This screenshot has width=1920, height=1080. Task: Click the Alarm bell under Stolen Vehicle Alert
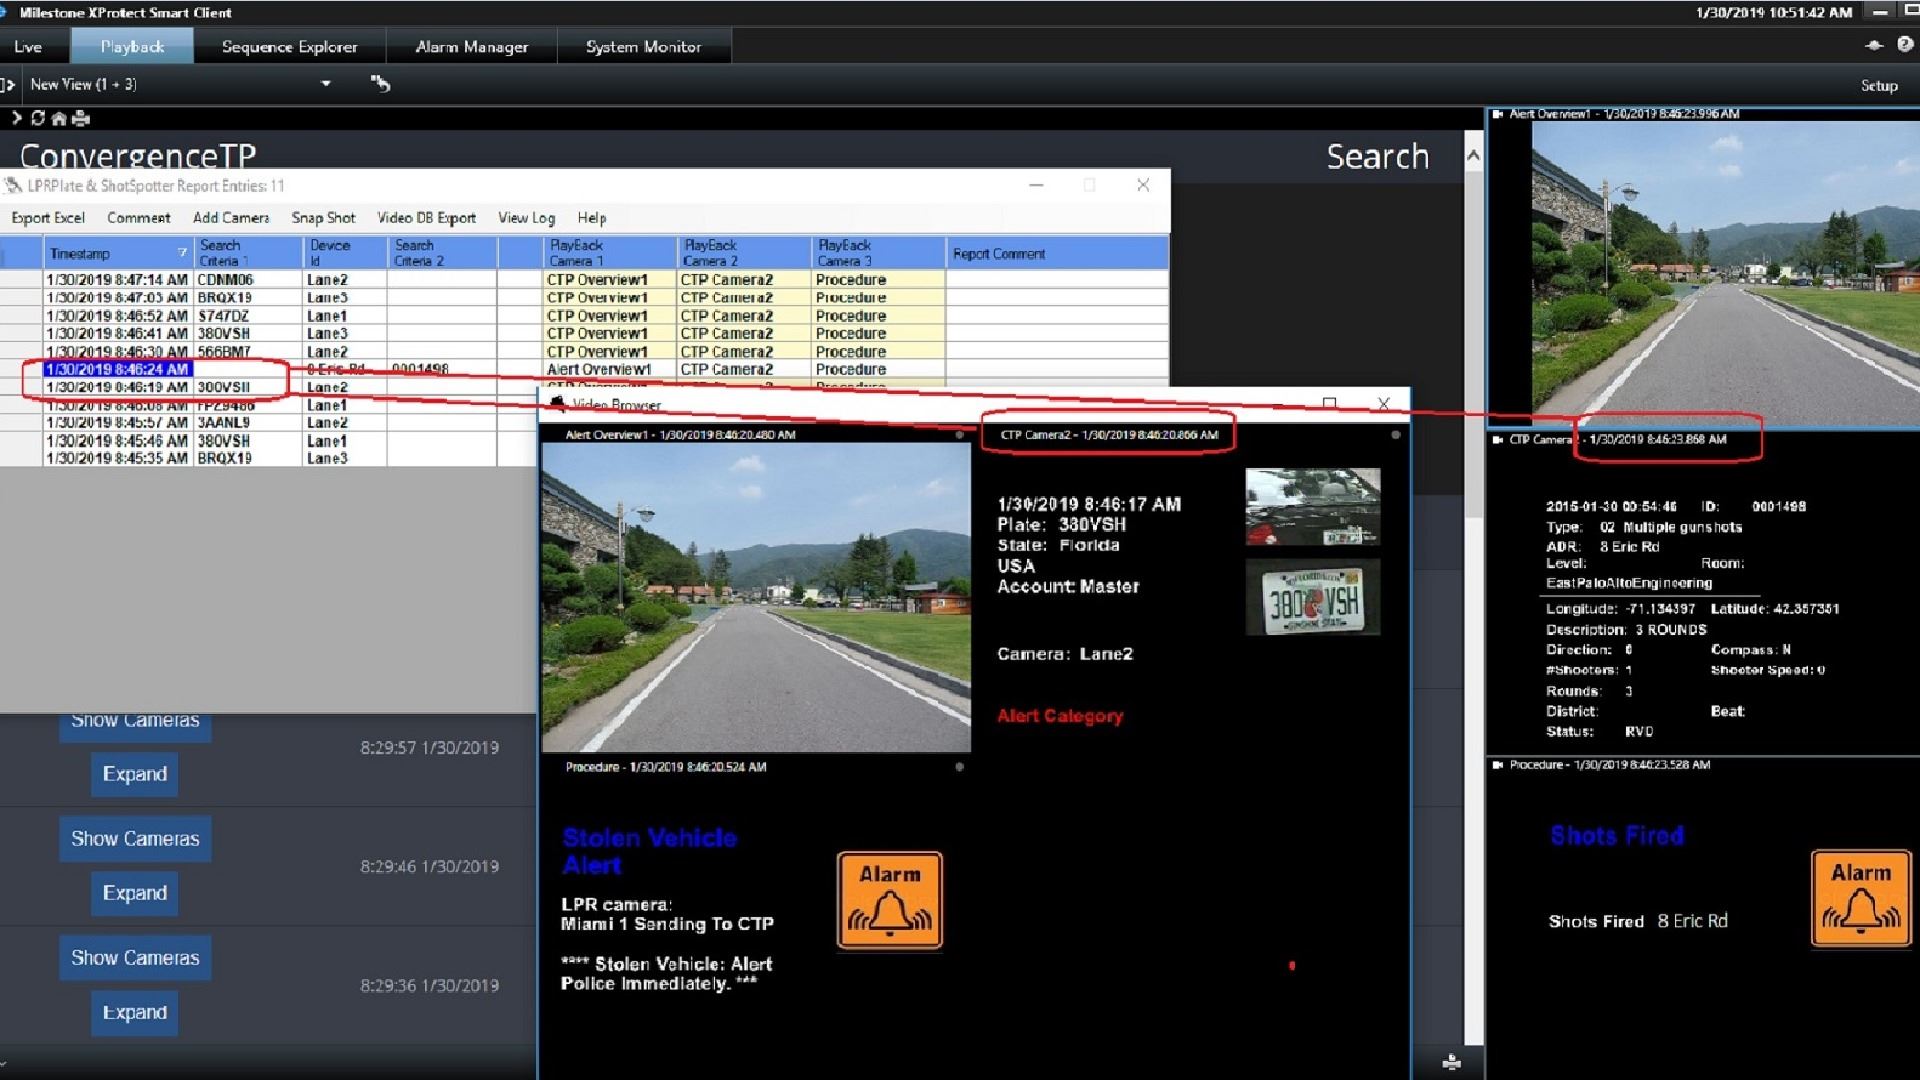click(890, 900)
